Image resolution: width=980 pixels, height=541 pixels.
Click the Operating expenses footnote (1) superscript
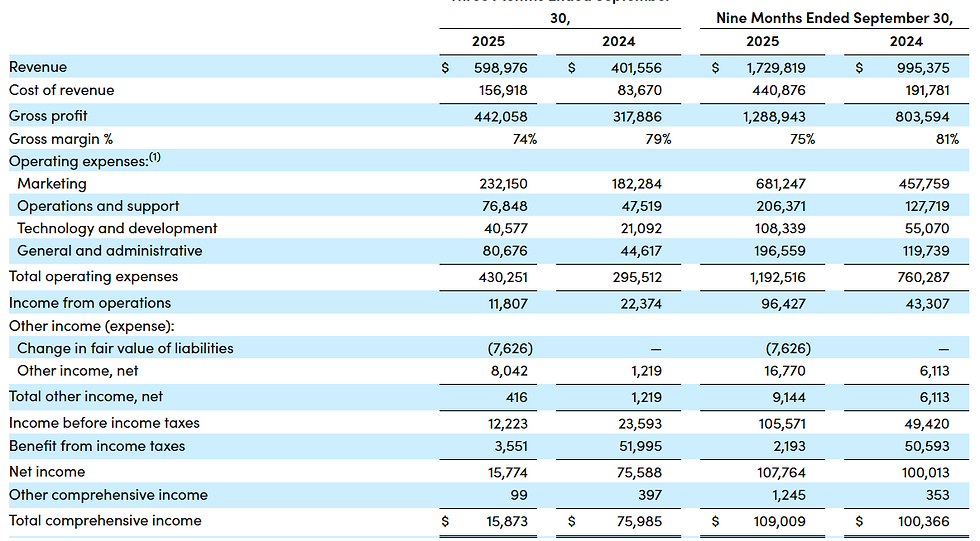pyautogui.click(x=155, y=157)
